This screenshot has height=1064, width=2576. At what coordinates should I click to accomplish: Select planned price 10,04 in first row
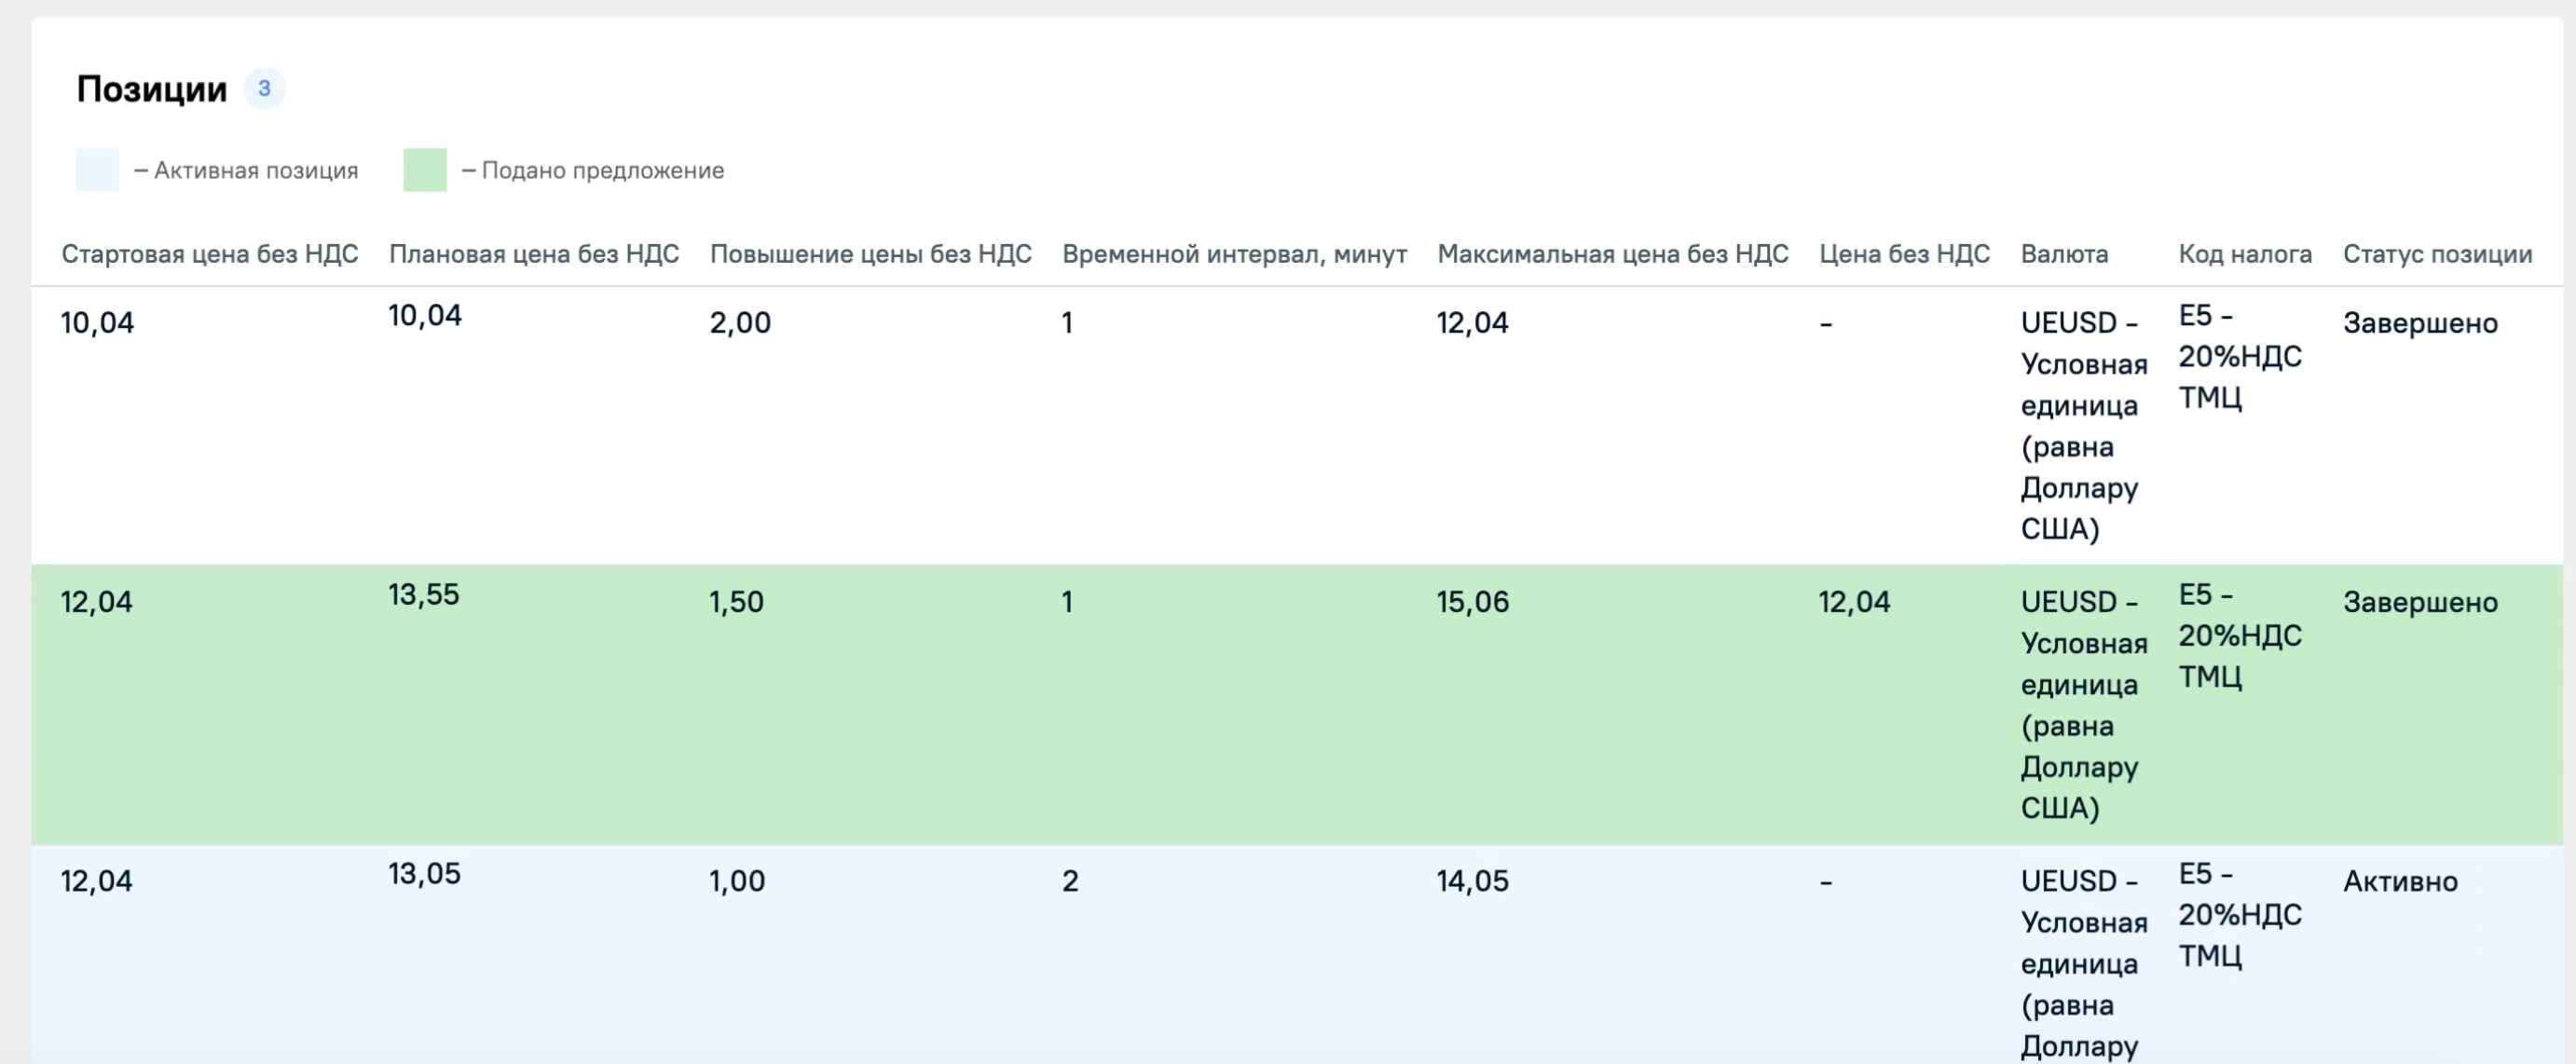click(x=425, y=316)
